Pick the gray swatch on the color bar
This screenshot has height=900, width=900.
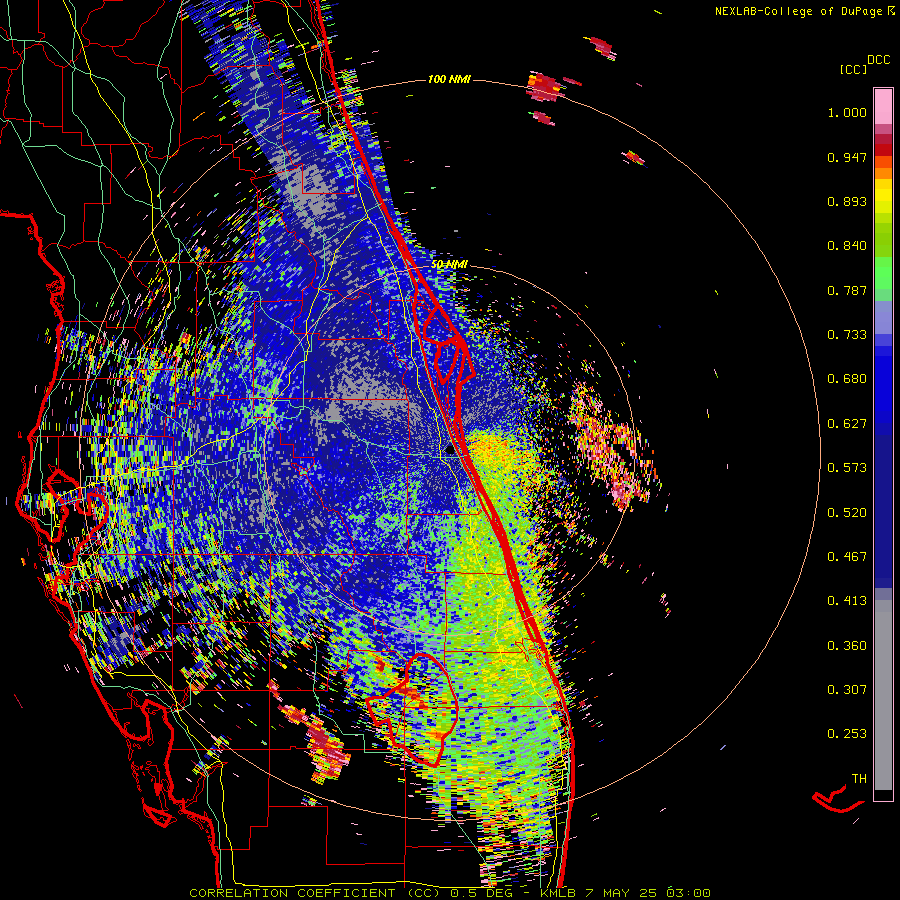[x=883, y=695]
